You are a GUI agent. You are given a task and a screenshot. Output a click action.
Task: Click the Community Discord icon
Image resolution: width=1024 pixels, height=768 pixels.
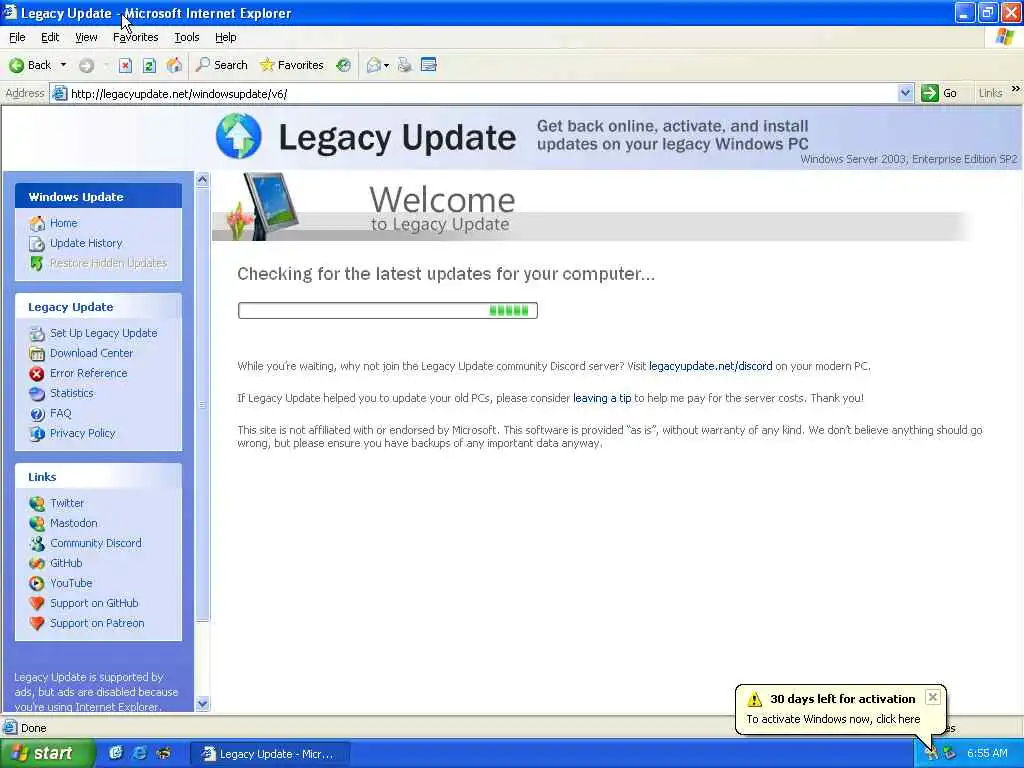[37, 543]
